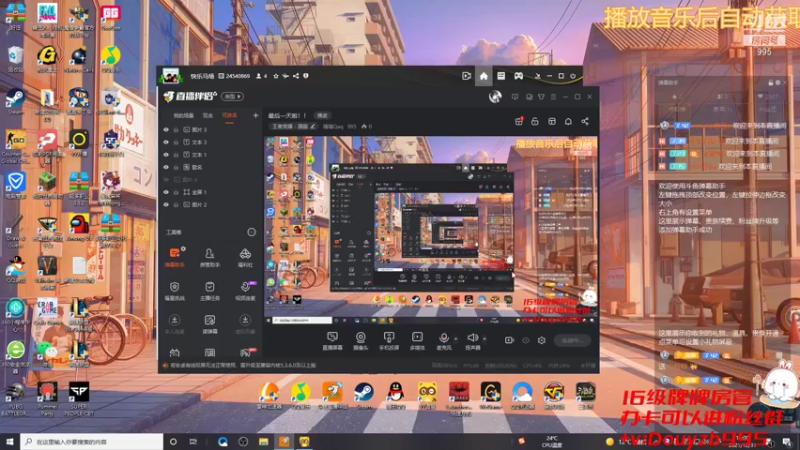
Task: Open the 弹幕助手 tool in orange
Action: [174, 257]
